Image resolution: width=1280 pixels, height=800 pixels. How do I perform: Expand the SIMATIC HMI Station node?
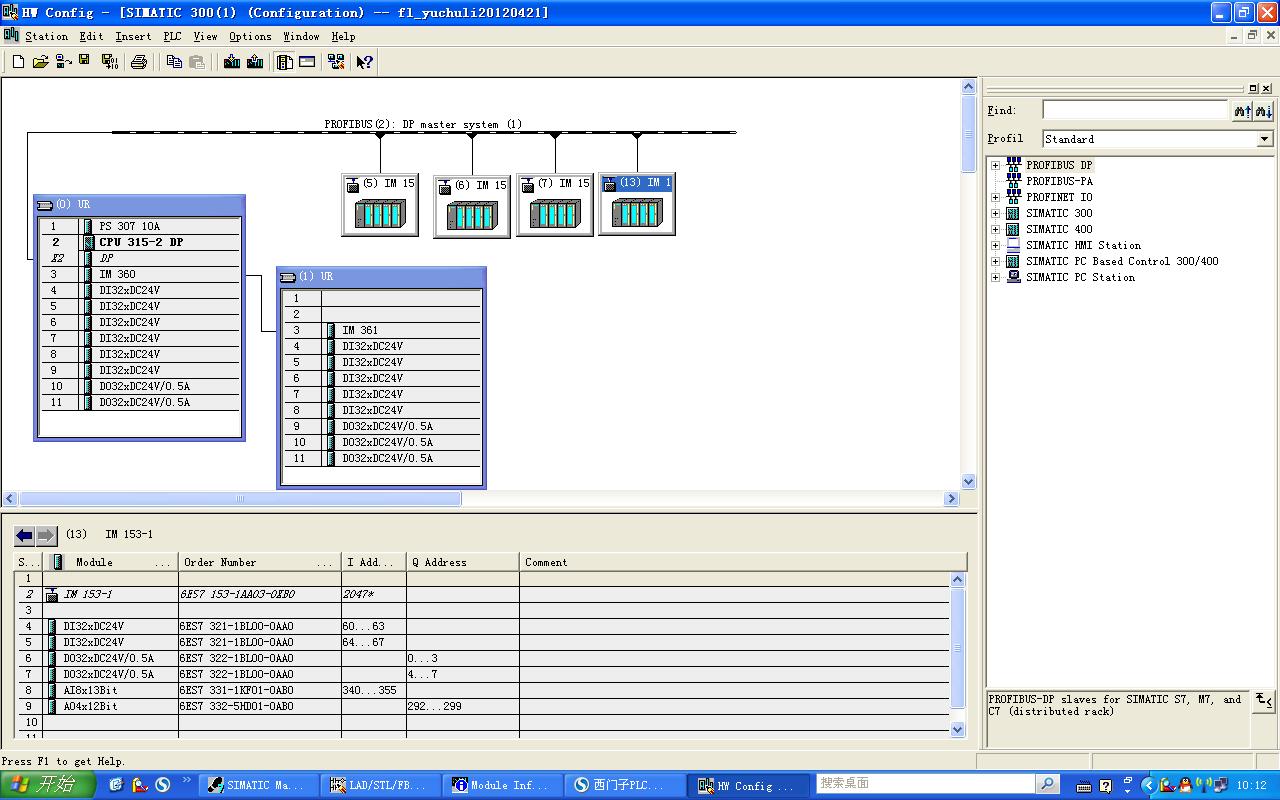[x=995, y=245]
